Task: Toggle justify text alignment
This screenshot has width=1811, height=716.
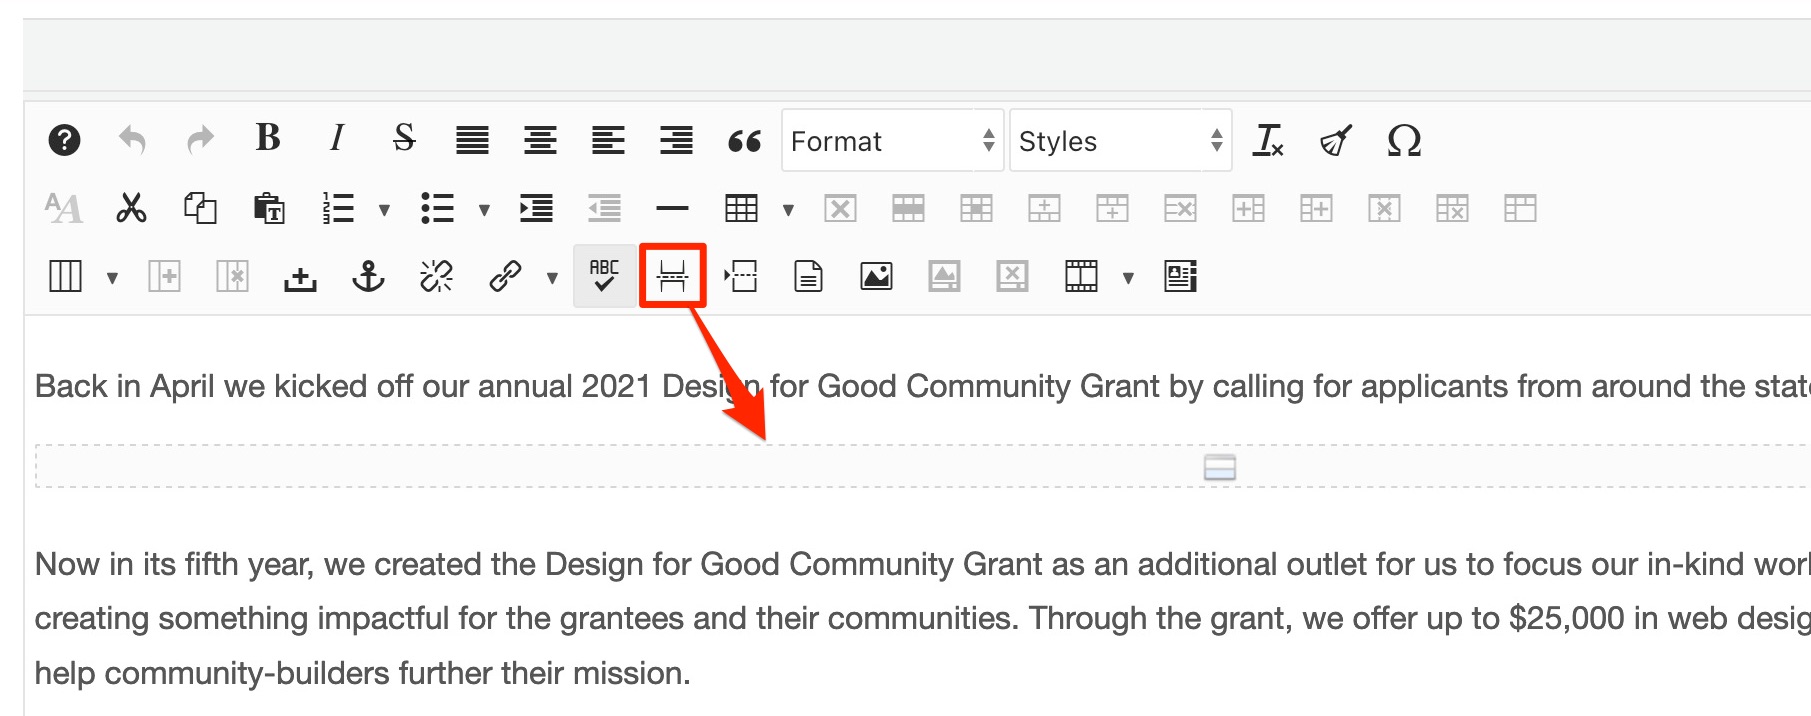Action: pos(472,140)
